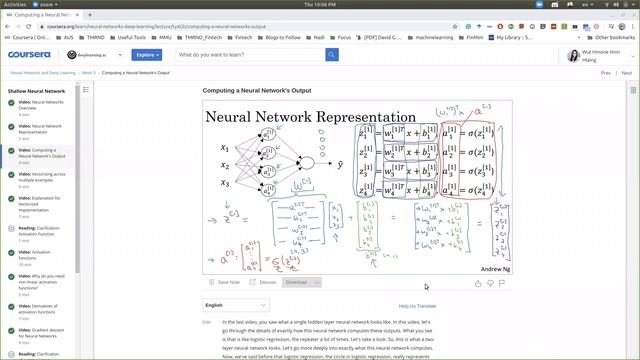Open the [PDF] David G... bookmark

[378, 38]
